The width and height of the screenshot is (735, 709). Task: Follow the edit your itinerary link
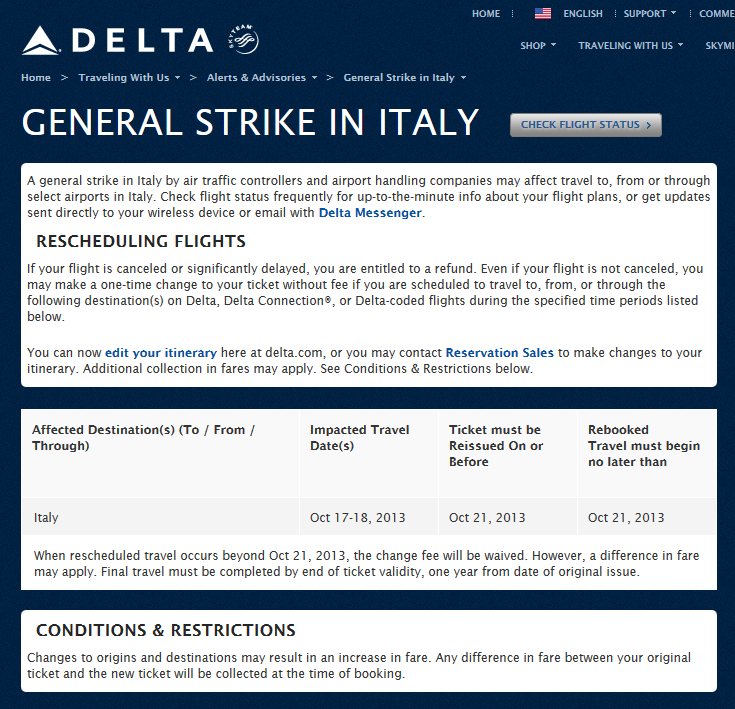click(161, 352)
